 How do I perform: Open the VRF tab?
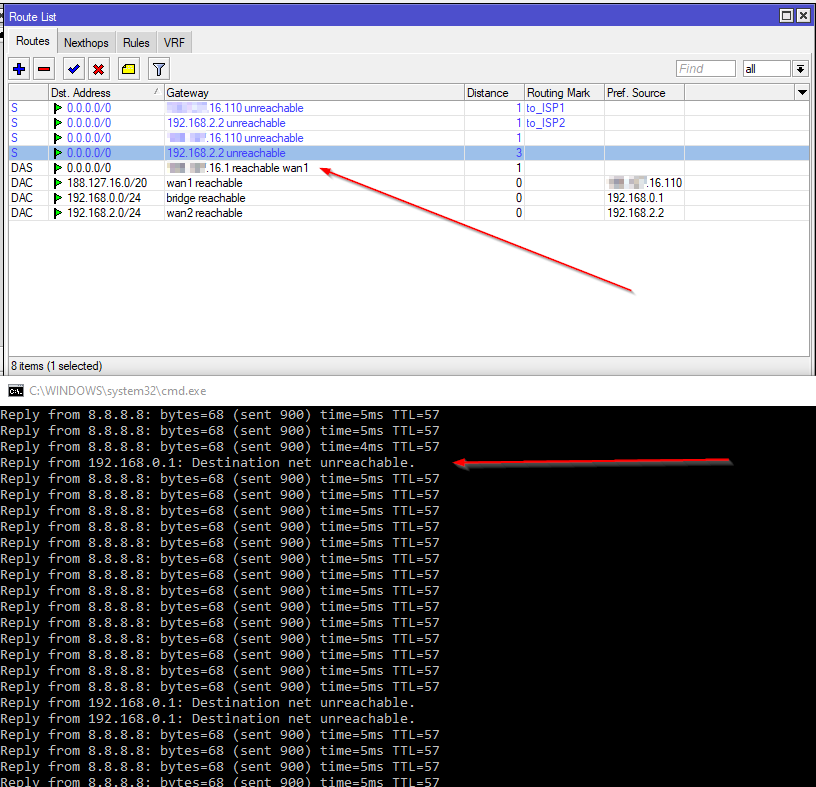tap(174, 43)
